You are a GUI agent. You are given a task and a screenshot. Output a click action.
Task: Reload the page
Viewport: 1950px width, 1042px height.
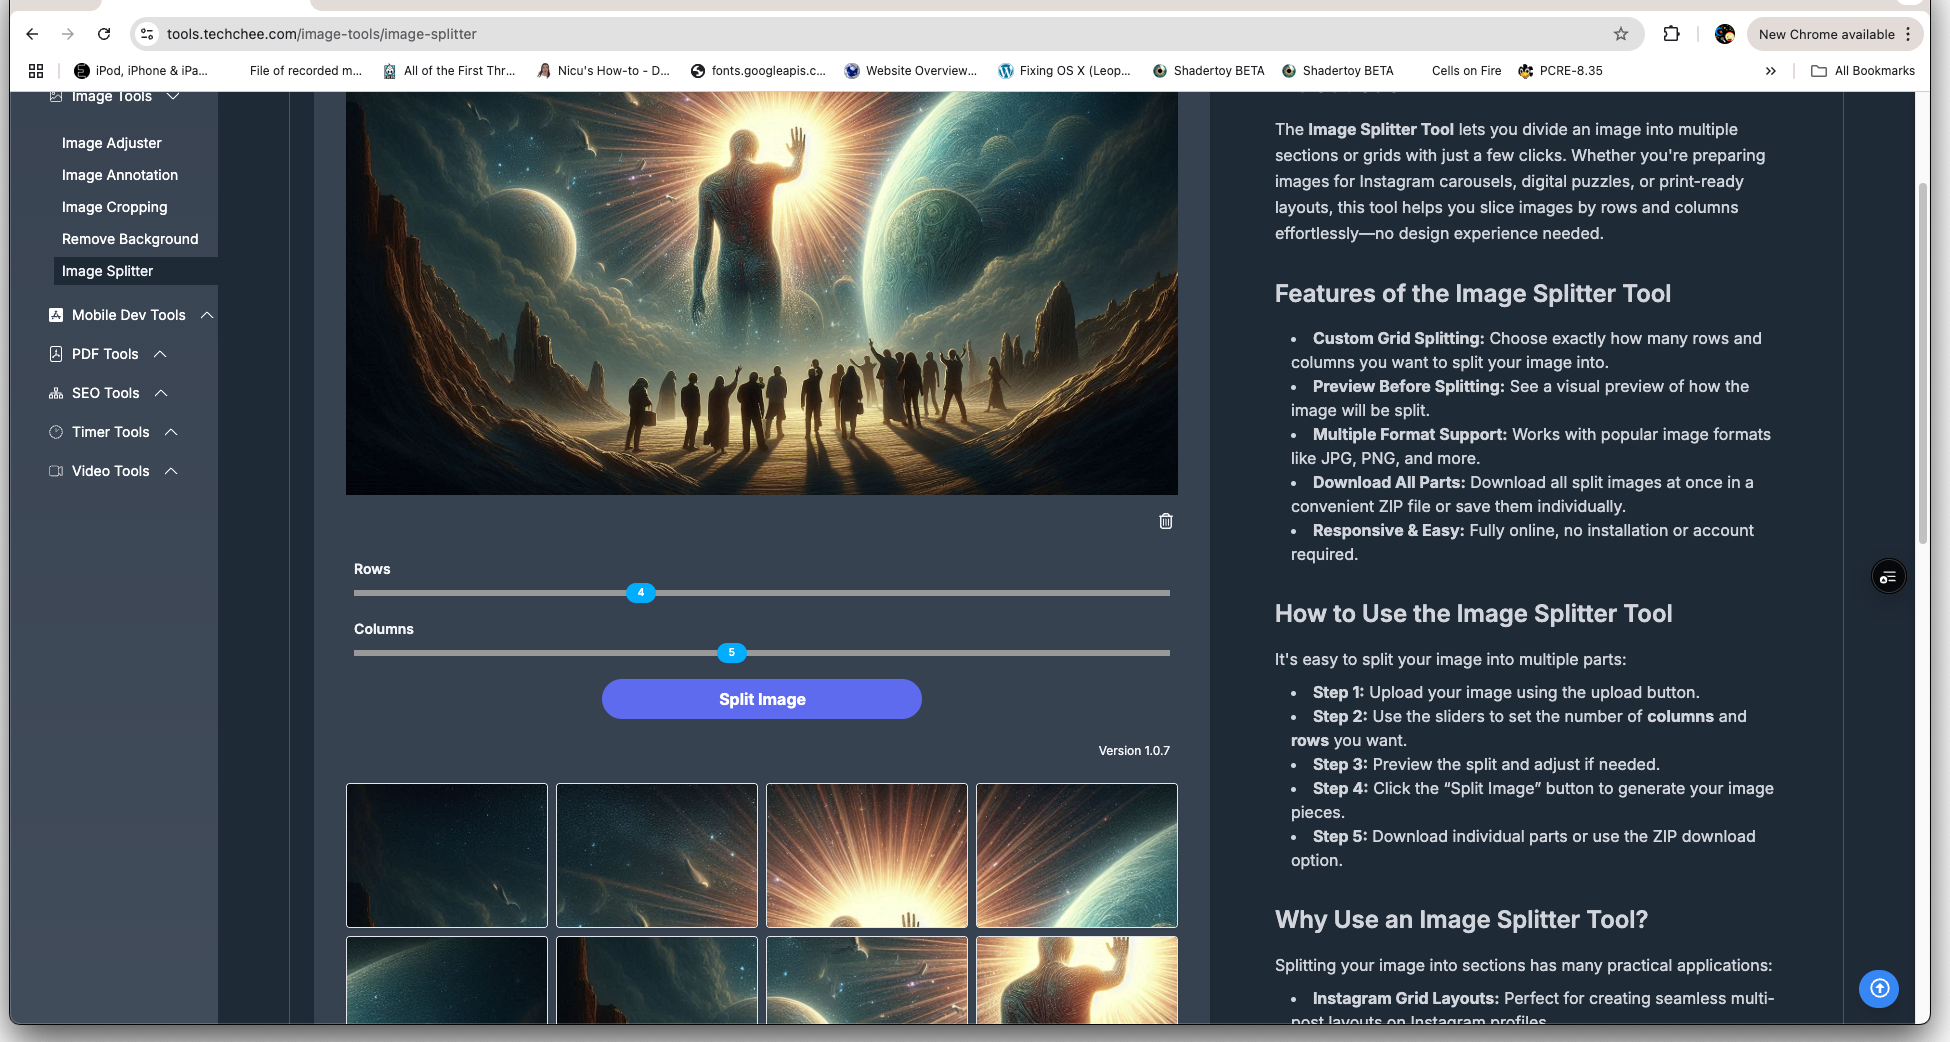104,34
